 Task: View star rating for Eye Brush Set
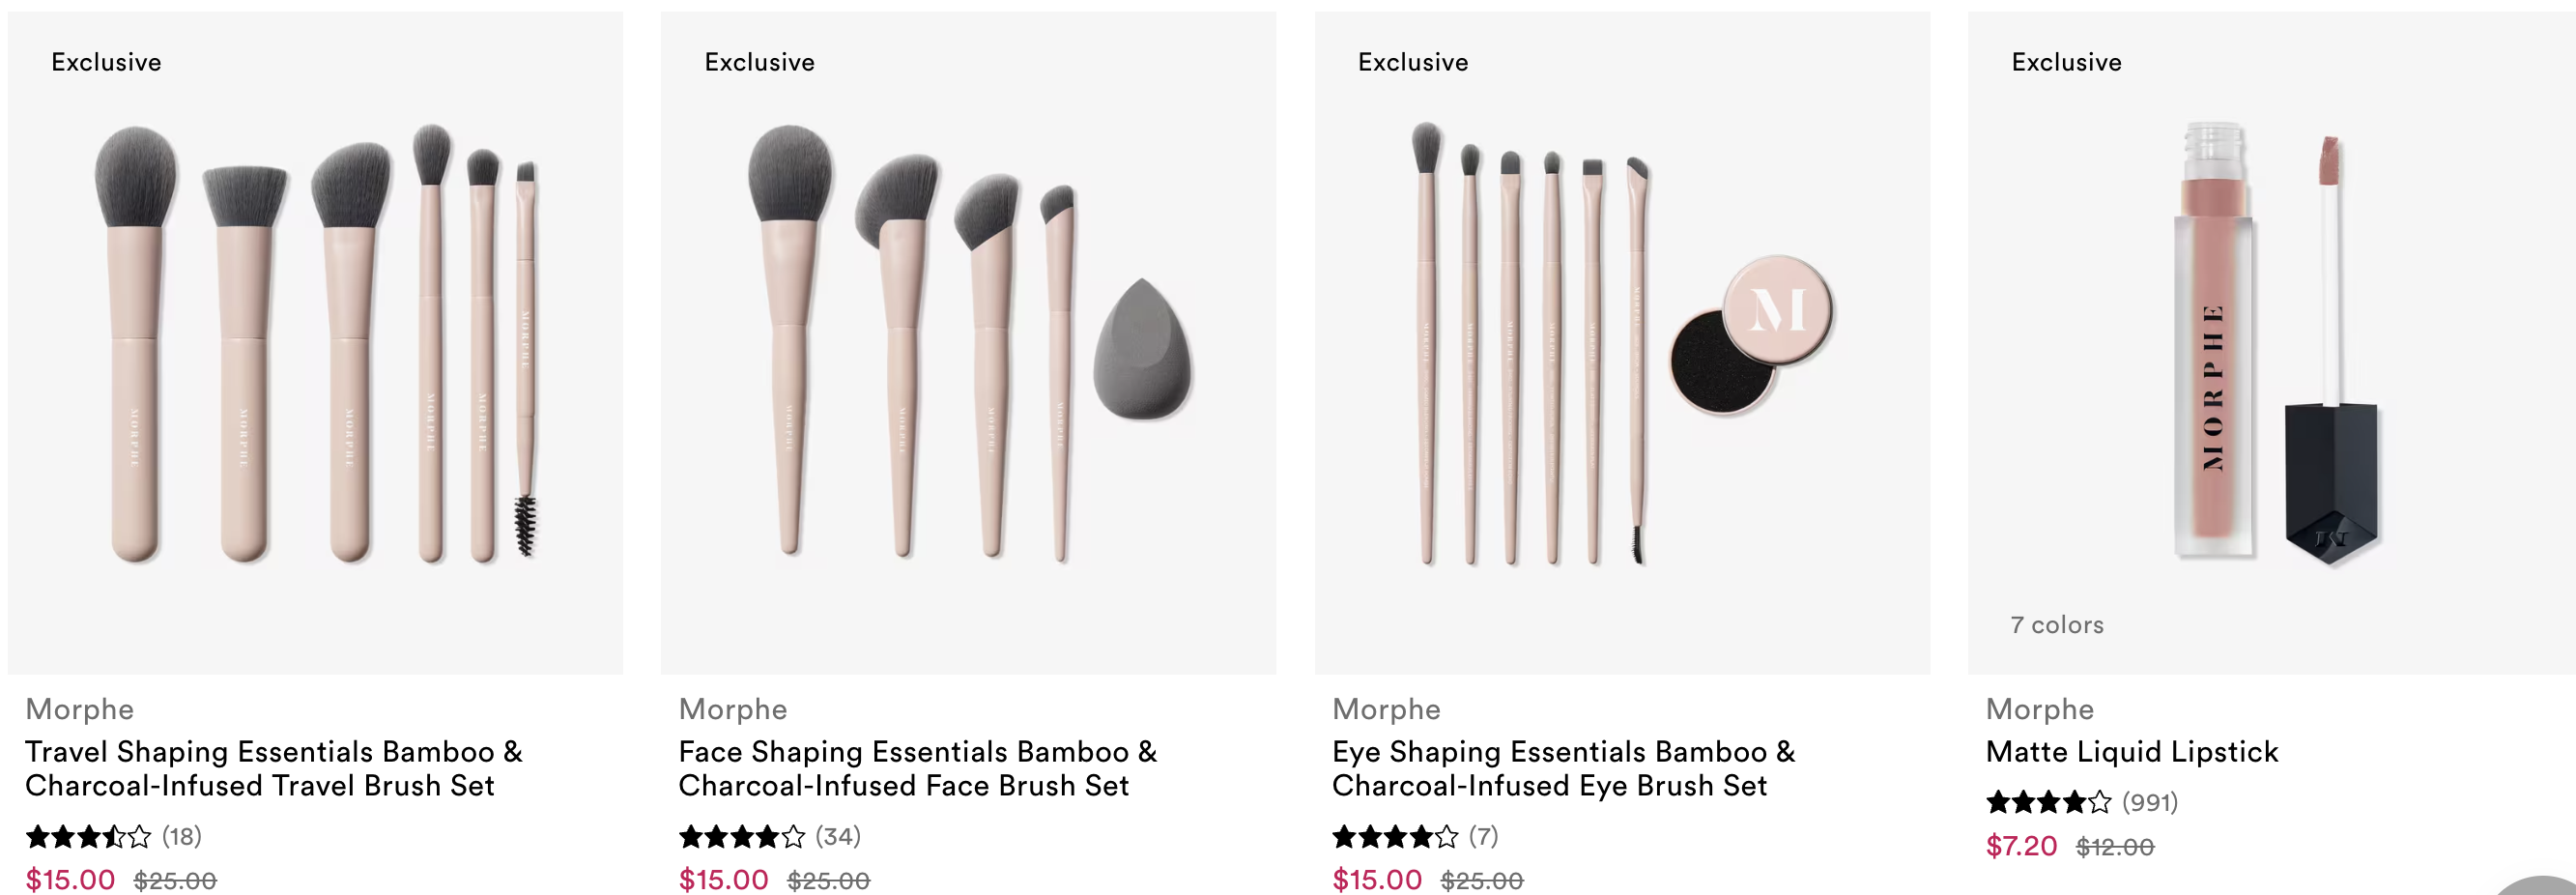(1395, 836)
